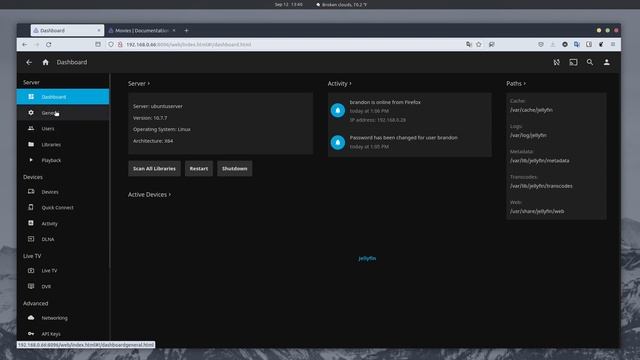Image resolution: width=640 pixels, height=360 pixels.
Task: Click the /var/lib/jellyfin/transcodes path
Action: [x=541, y=186]
